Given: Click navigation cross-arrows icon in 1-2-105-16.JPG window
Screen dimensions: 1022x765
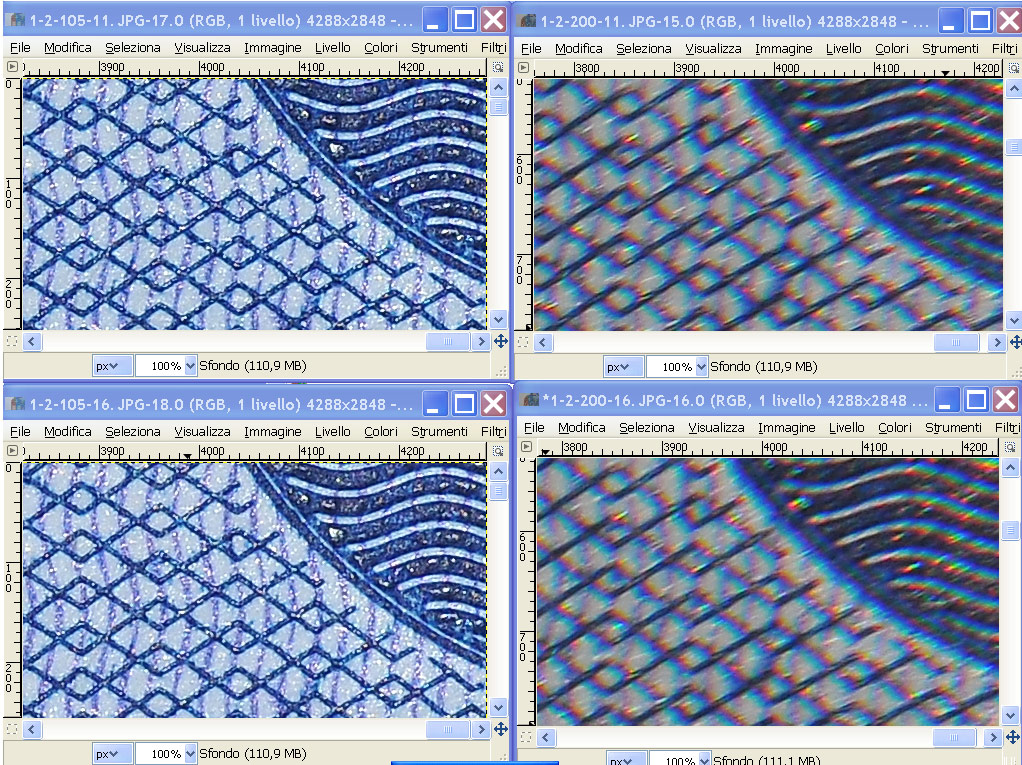Looking at the screenshot, I should [501, 729].
